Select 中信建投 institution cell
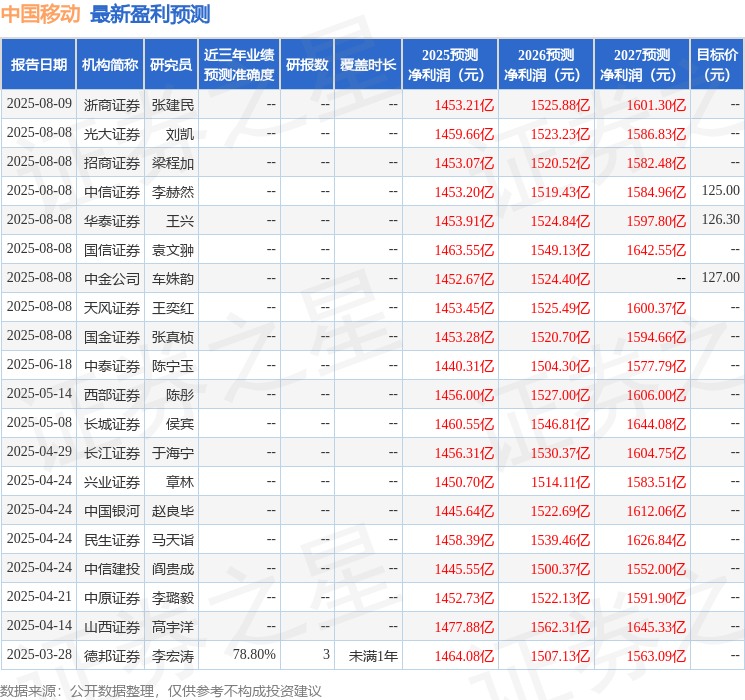This screenshot has height=700, width=745. (112, 569)
